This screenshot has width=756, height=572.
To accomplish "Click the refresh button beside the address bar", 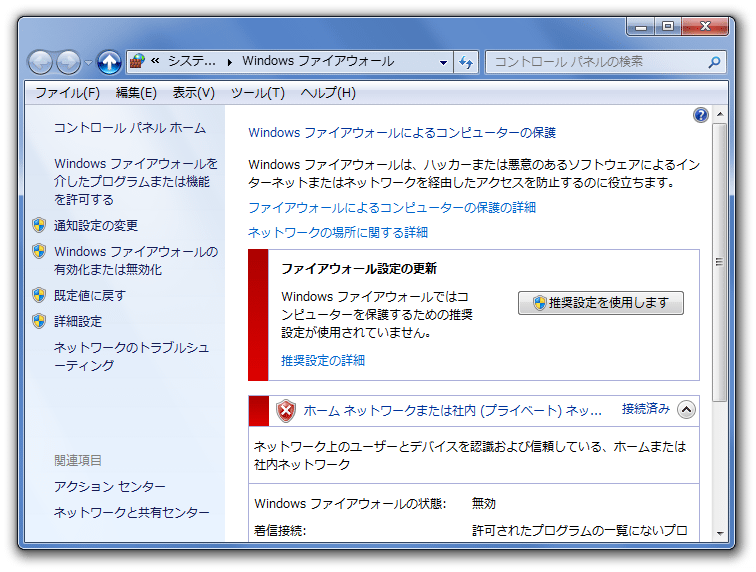I will point(466,62).
